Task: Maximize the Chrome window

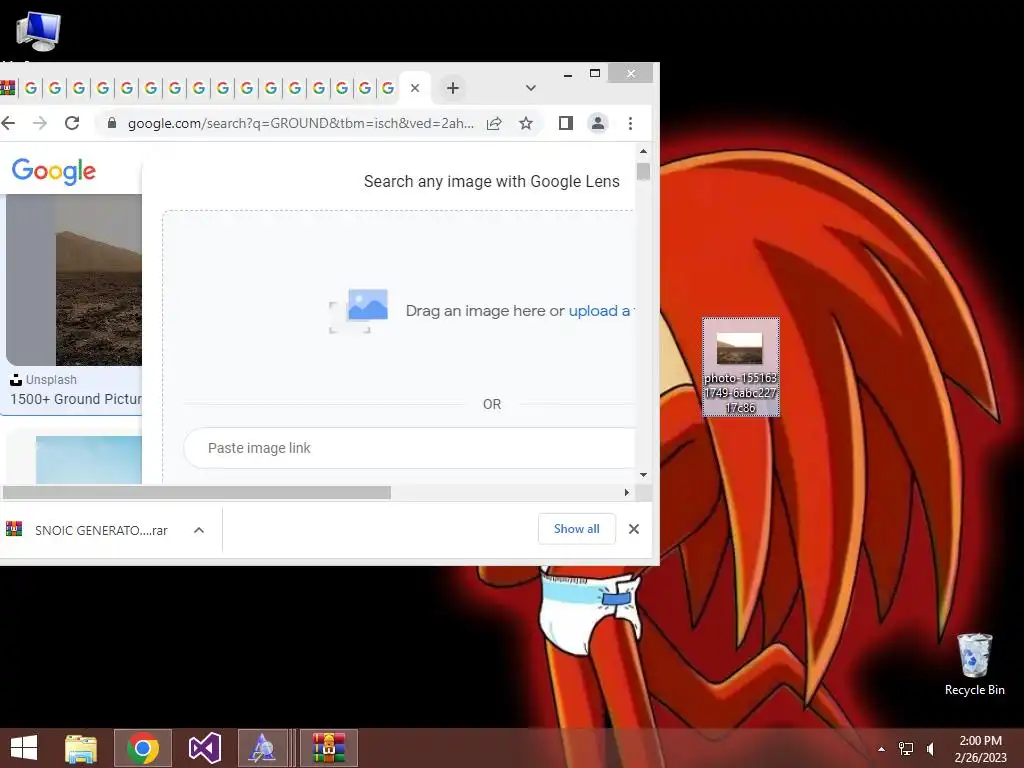Action: (594, 74)
